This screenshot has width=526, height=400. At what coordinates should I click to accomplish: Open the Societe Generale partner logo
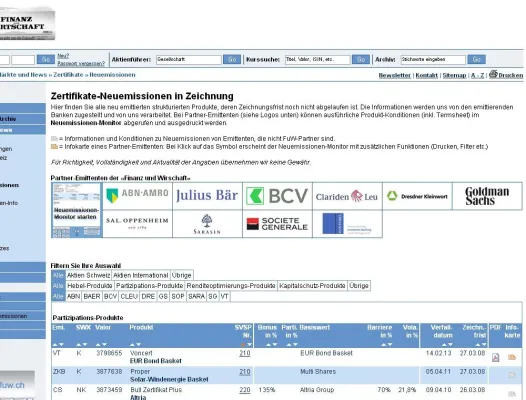pyautogui.click(x=277, y=224)
